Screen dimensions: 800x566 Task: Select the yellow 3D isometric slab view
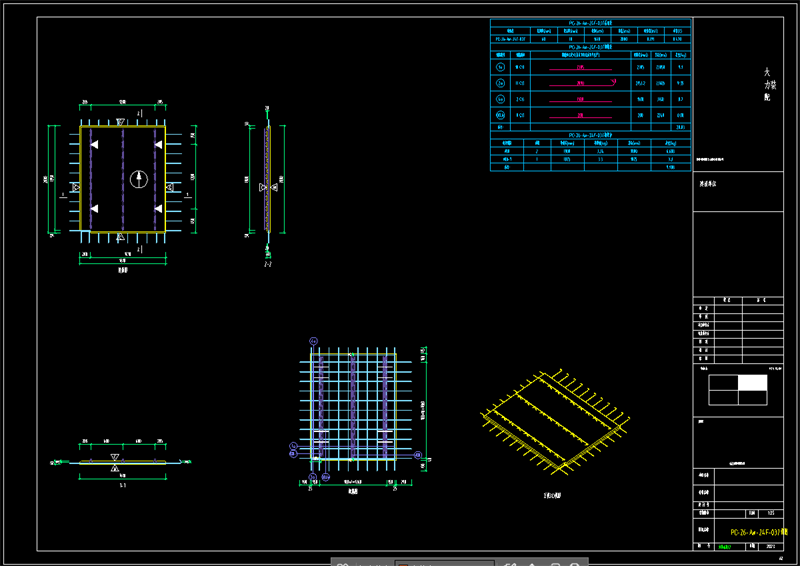click(x=556, y=422)
